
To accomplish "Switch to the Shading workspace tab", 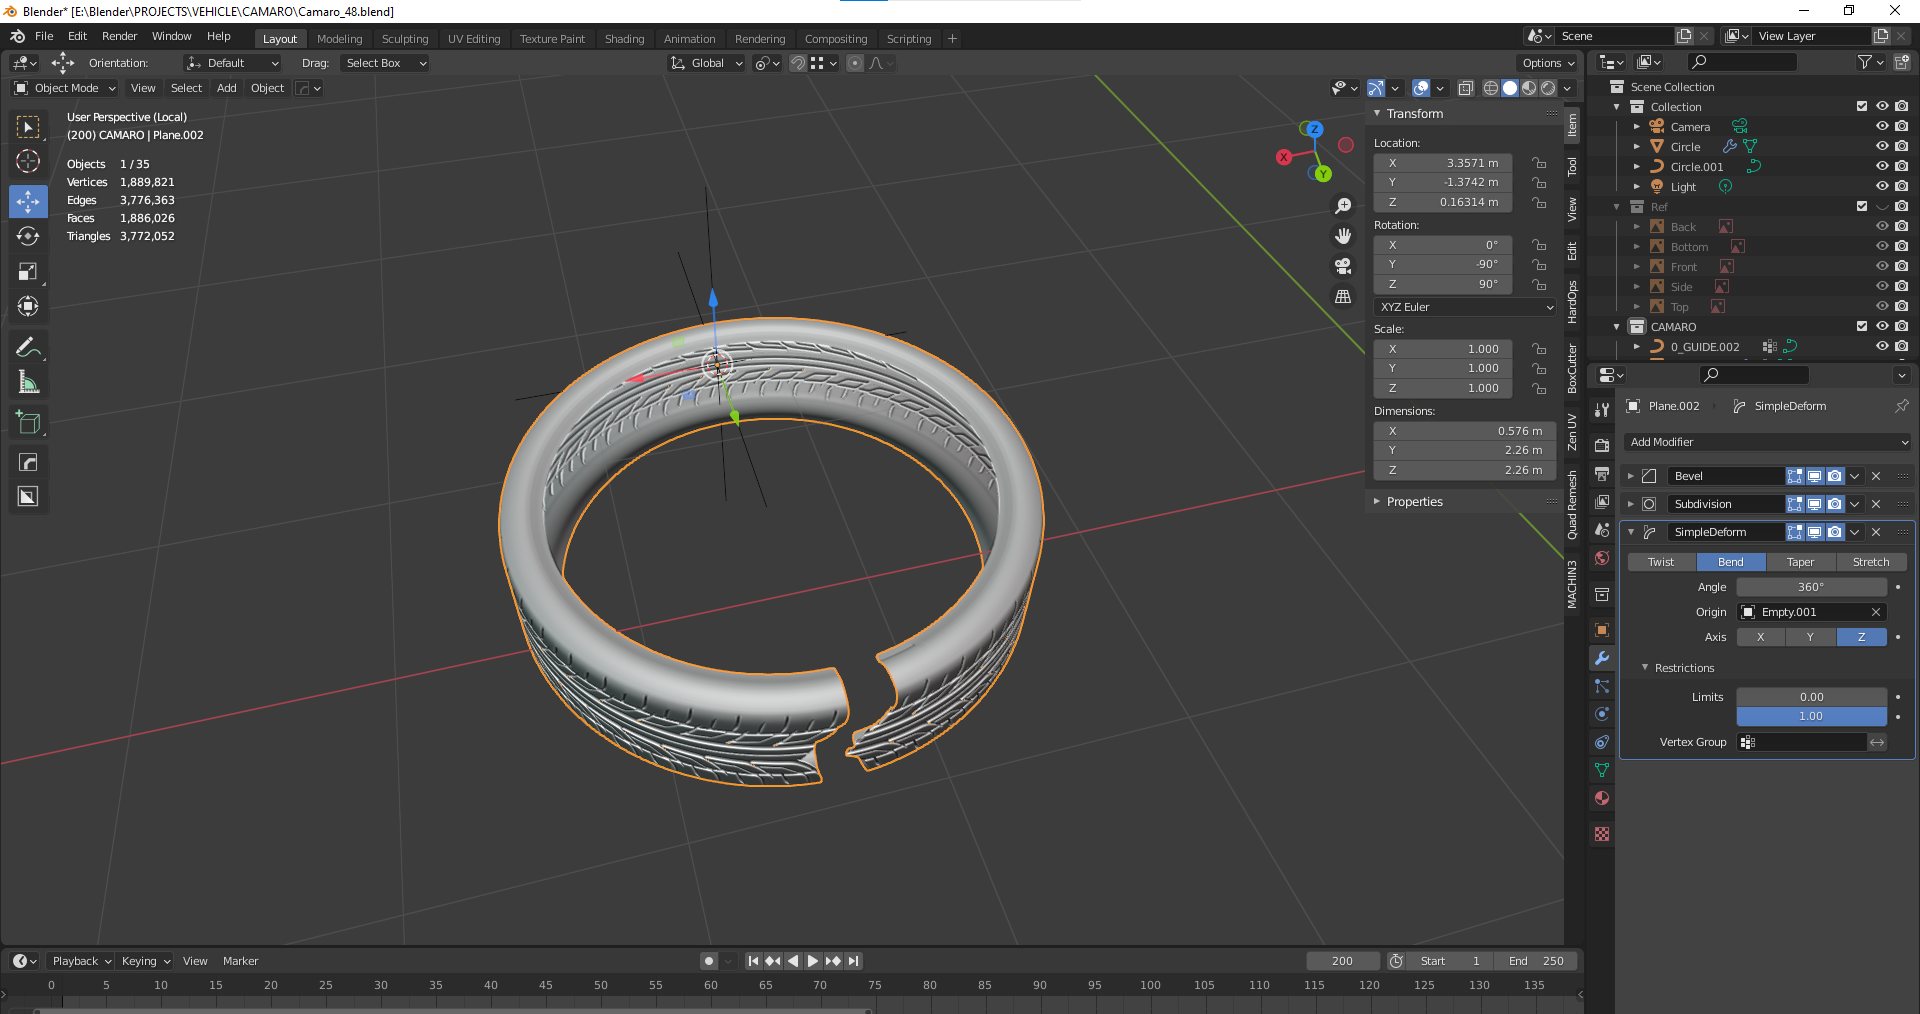I will (x=624, y=38).
